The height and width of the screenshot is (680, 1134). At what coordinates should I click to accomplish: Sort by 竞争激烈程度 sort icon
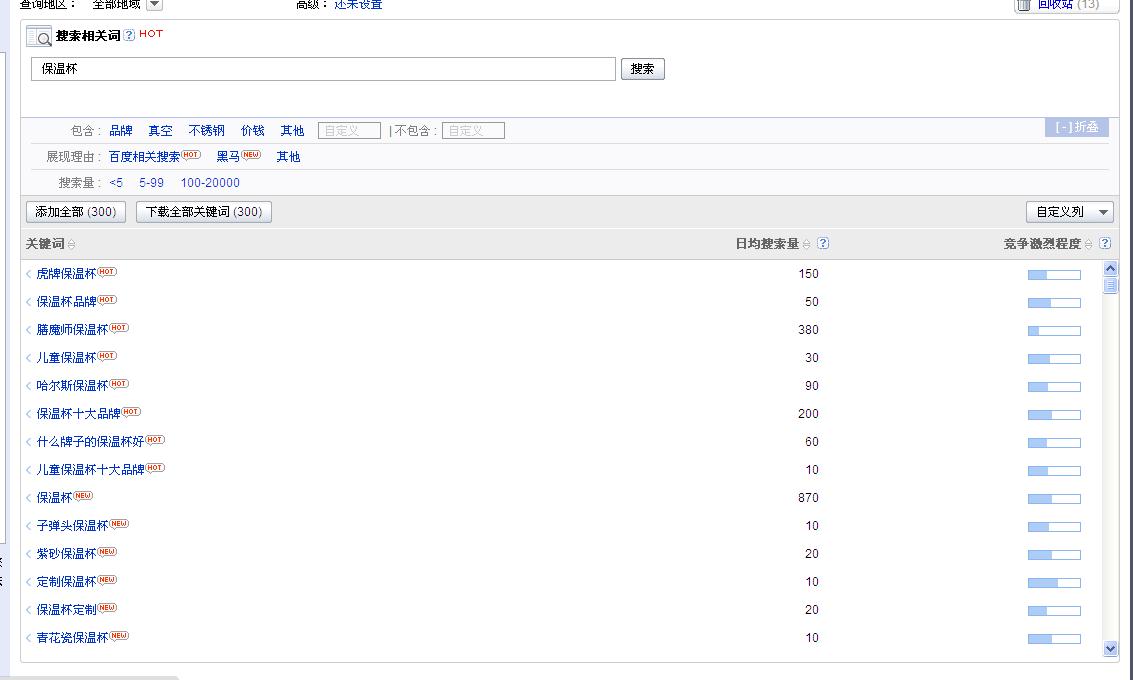(1089, 244)
